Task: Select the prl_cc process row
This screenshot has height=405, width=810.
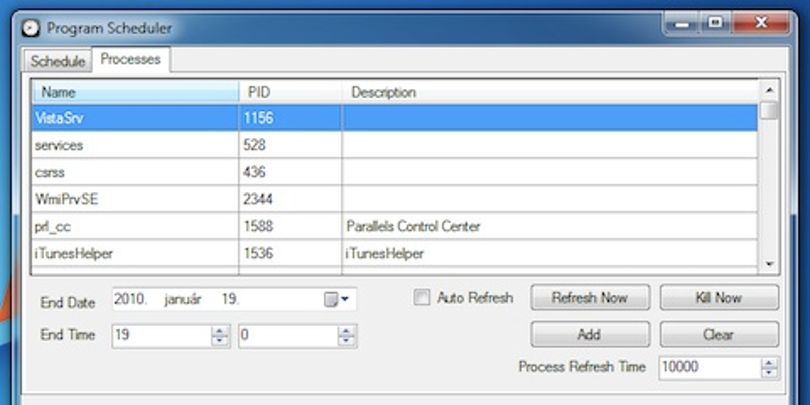Action: (x=395, y=226)
